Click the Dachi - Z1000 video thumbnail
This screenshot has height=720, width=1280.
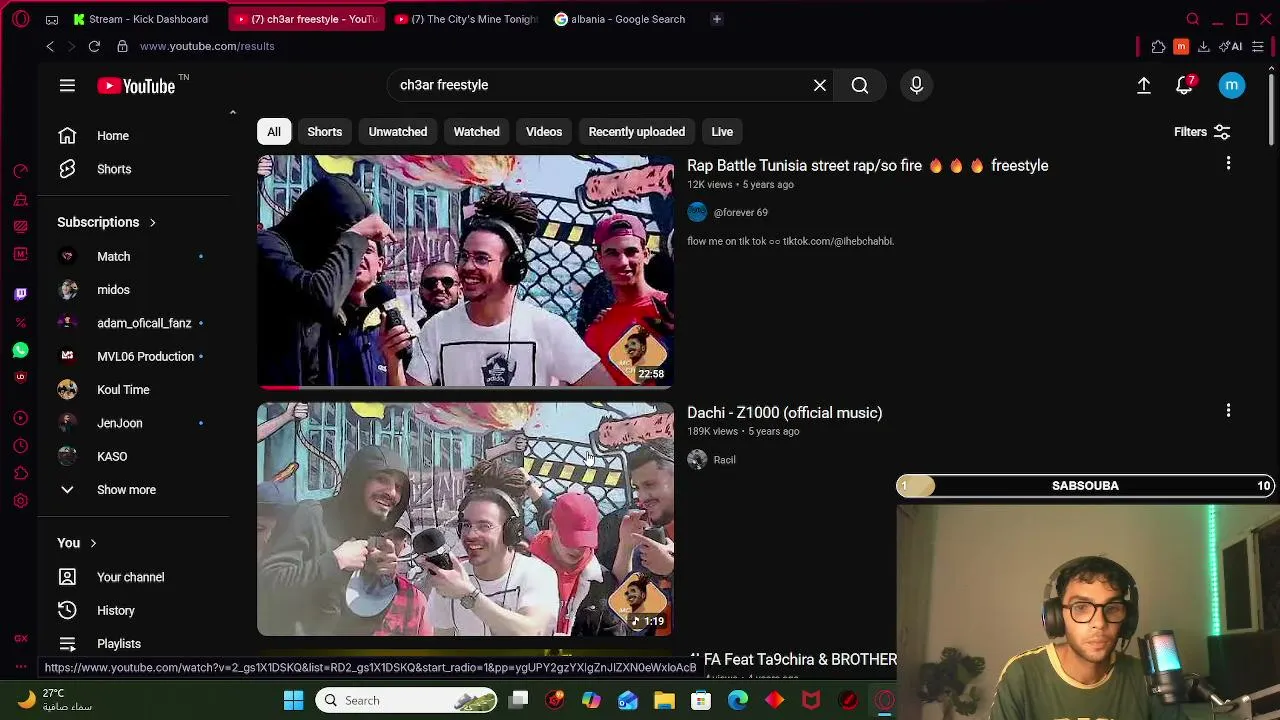click(x=465, y=519)
